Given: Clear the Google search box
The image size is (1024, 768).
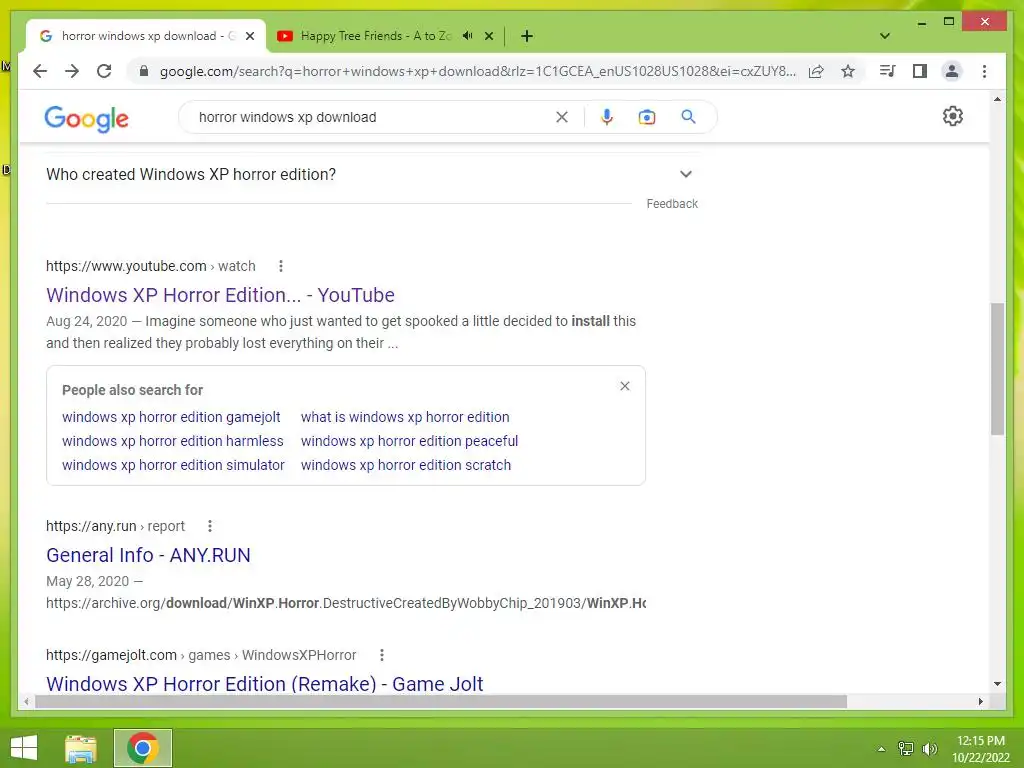Looking at the screenshot, I should (x=562, y=117).
